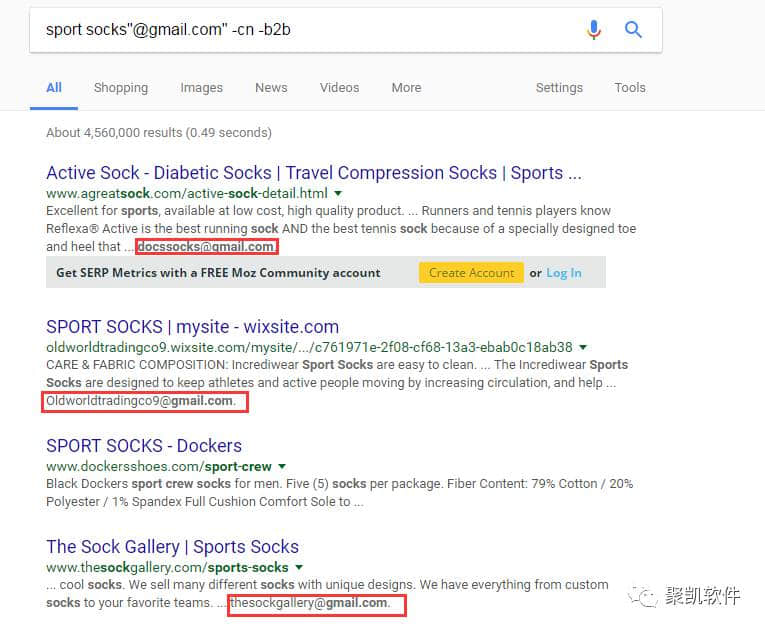Click oldworldtradingco9.wixsite.com/mysite URL text
The height and width of the screenshot is (629, 765).
(309, 348)
